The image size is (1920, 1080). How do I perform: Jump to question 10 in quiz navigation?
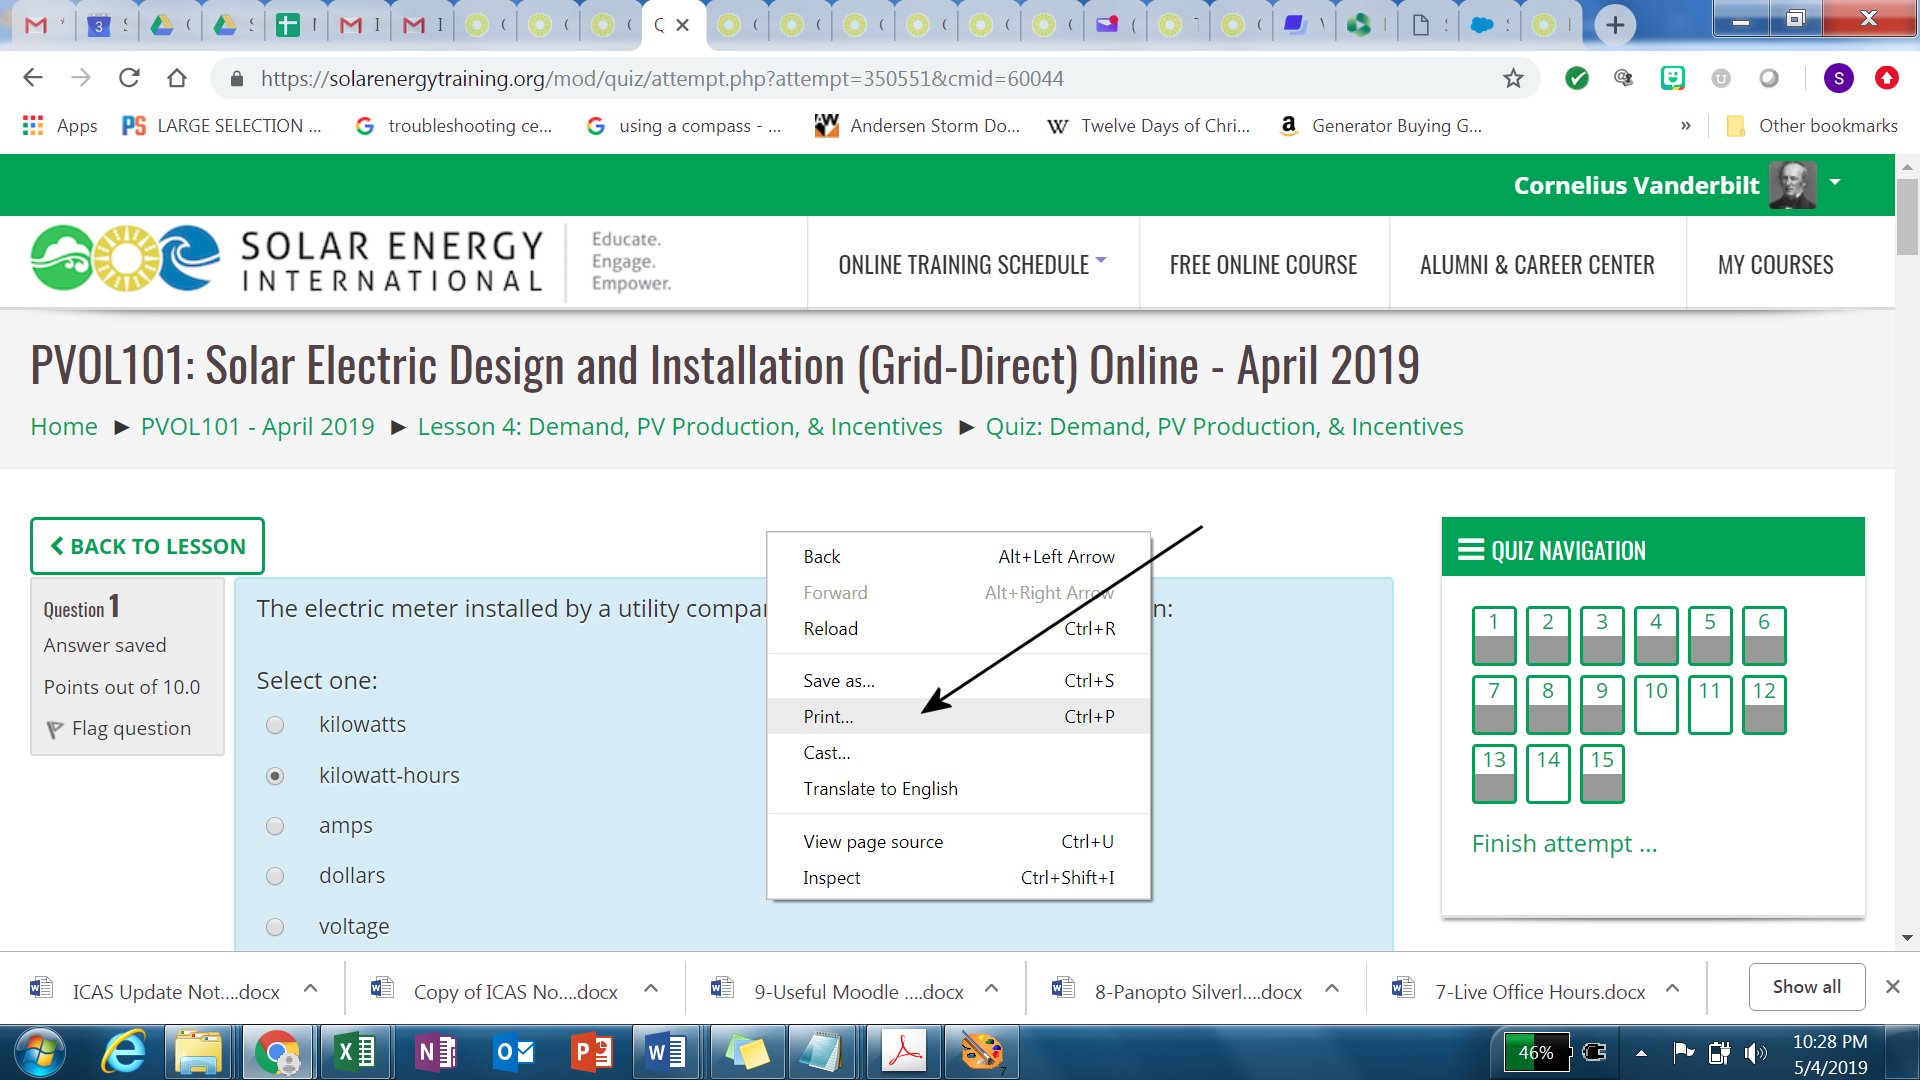point(1655,704)
